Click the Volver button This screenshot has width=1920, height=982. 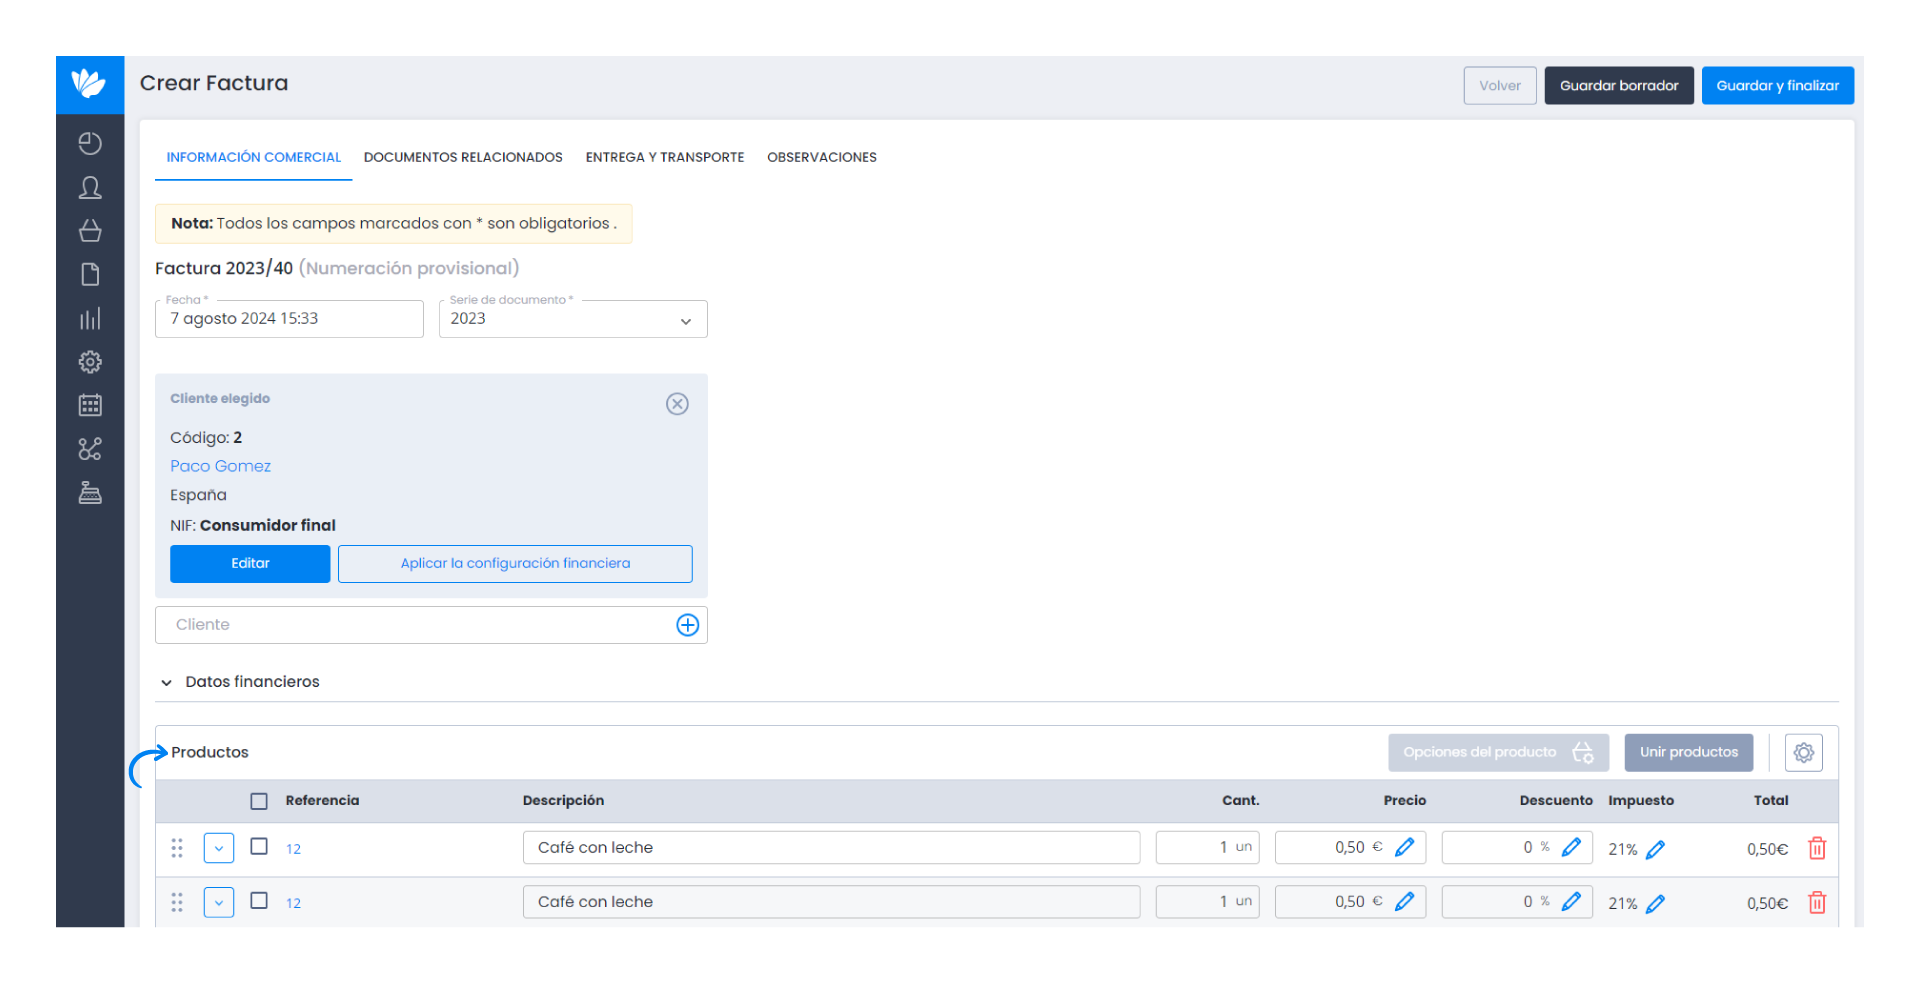point(1500,85)
